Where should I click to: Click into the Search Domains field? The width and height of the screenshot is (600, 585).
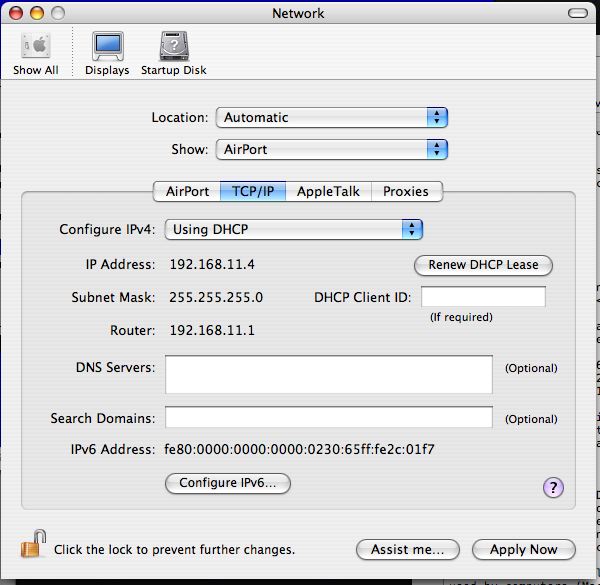(329, 417)
